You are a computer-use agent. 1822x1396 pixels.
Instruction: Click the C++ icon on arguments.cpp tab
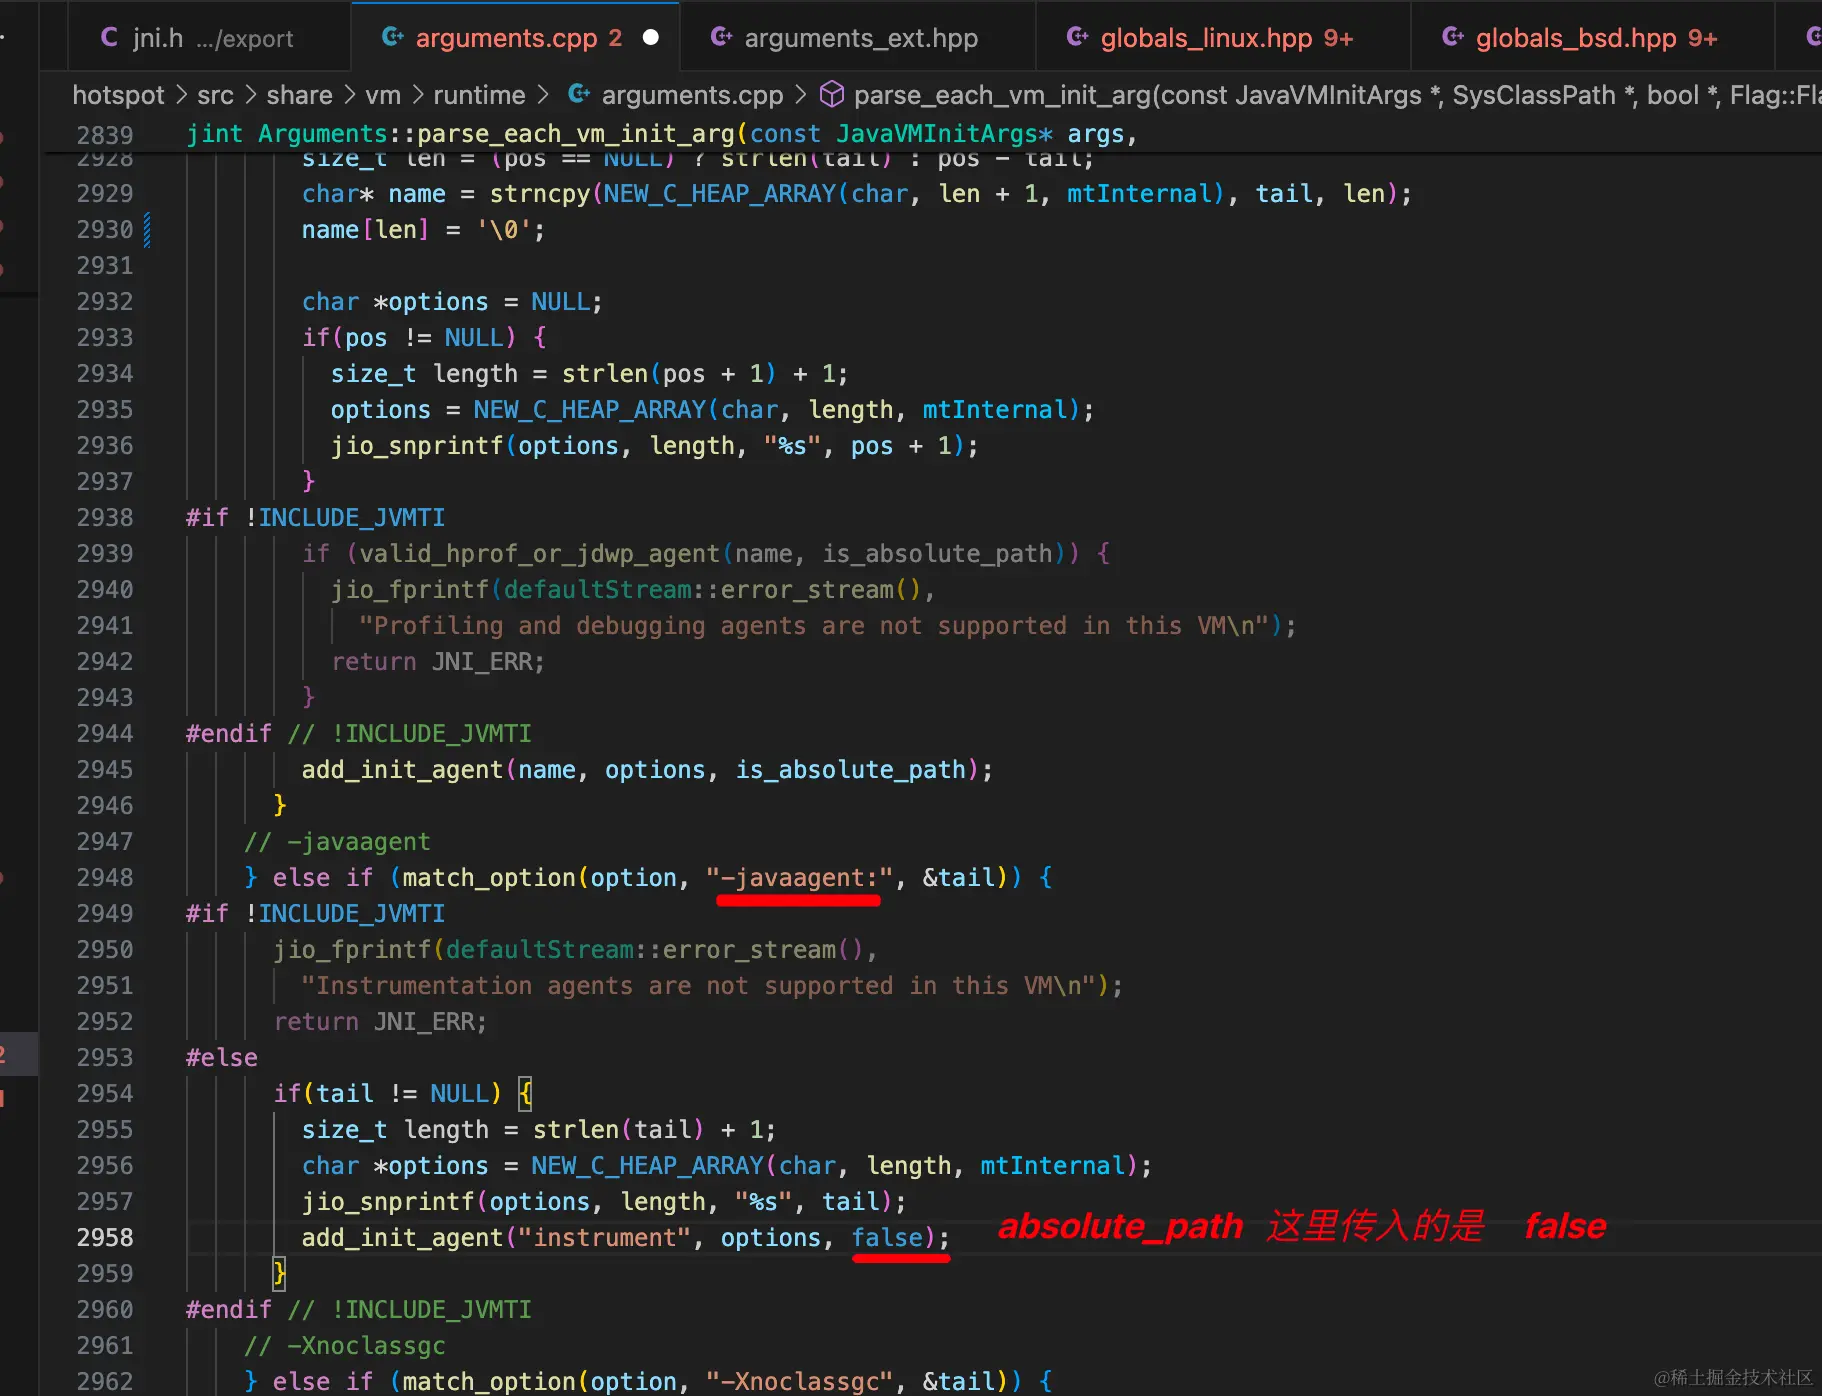393,38
